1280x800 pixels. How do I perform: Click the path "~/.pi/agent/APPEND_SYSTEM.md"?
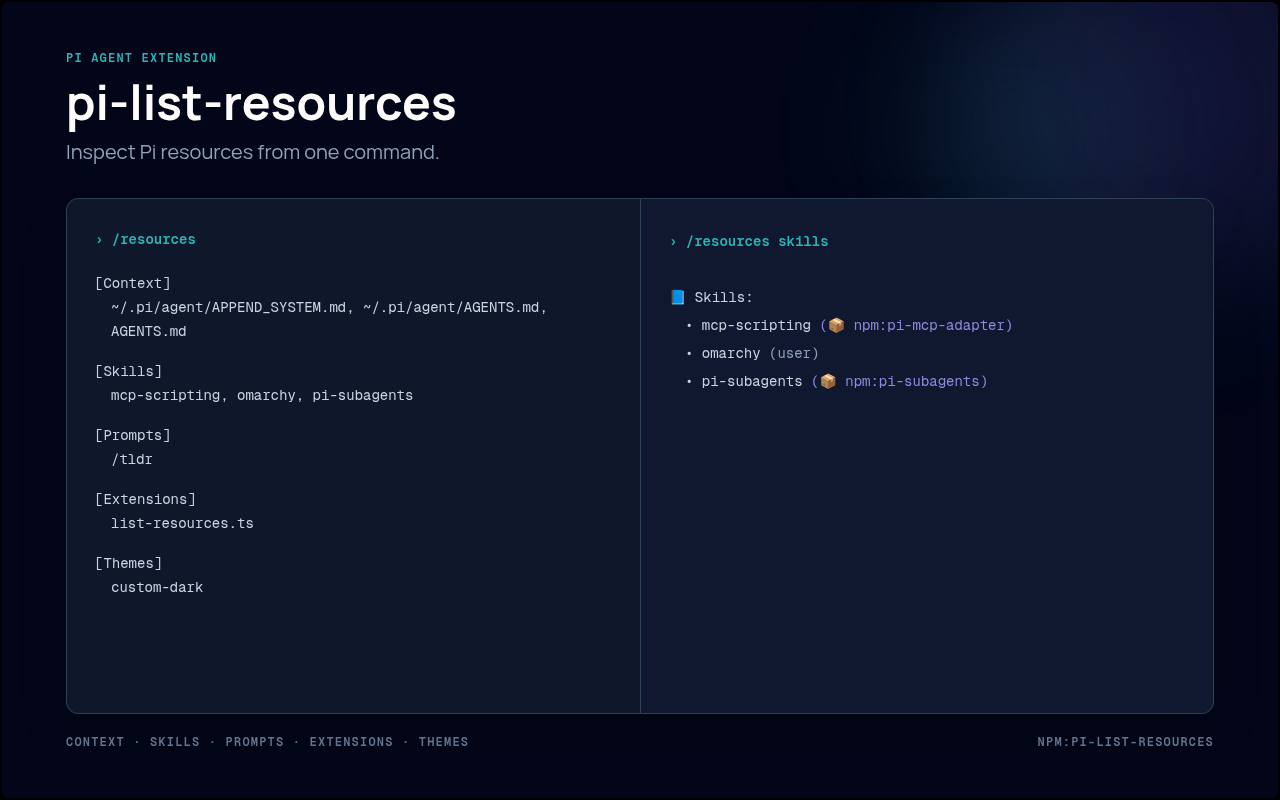(229, 308)
